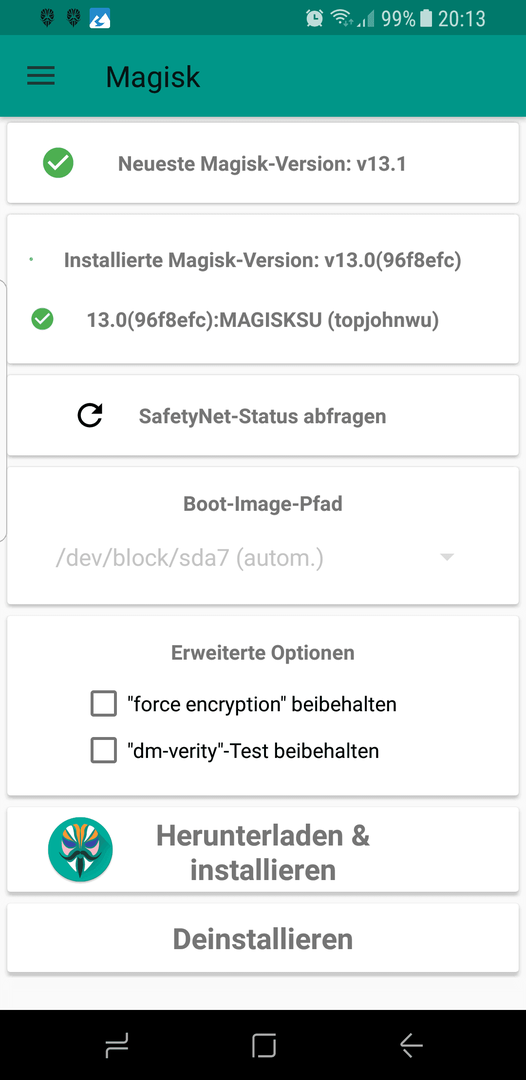
Task: Enable "force encryption" beibehalten checkbox
Action: coord(103,705)
